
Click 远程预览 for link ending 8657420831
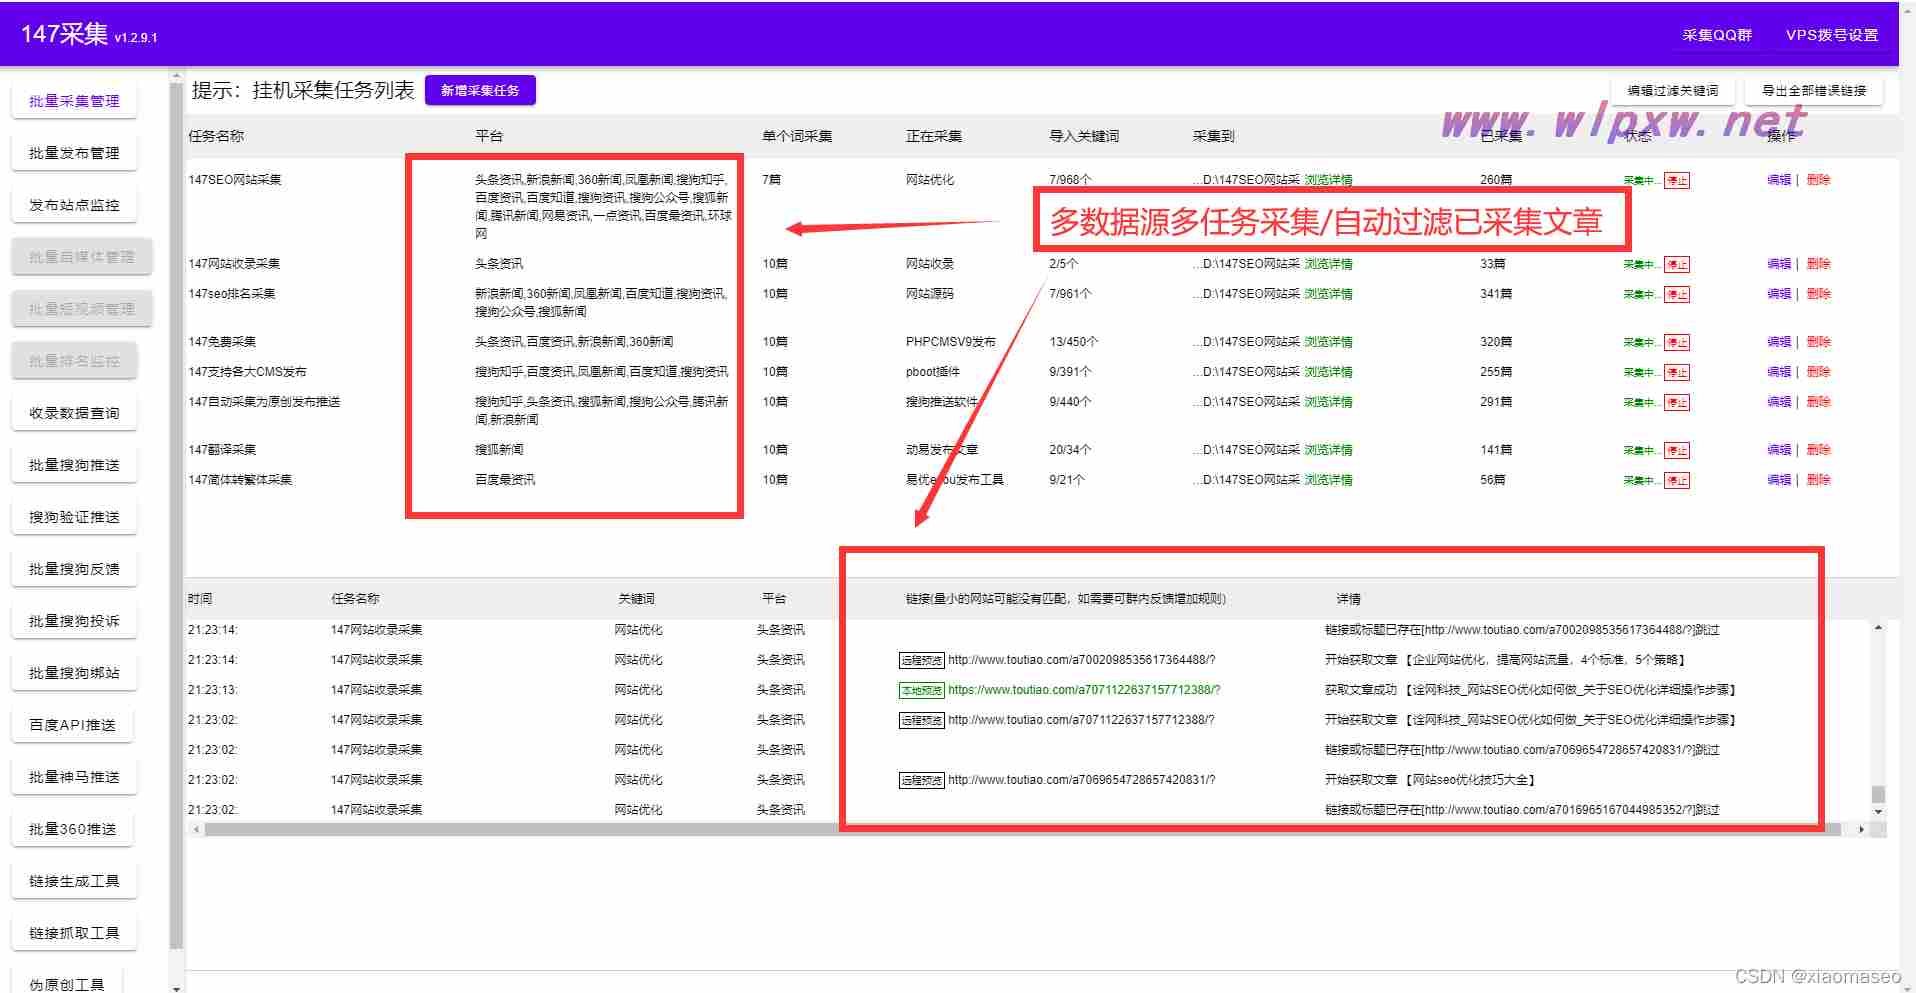[921, 781]
